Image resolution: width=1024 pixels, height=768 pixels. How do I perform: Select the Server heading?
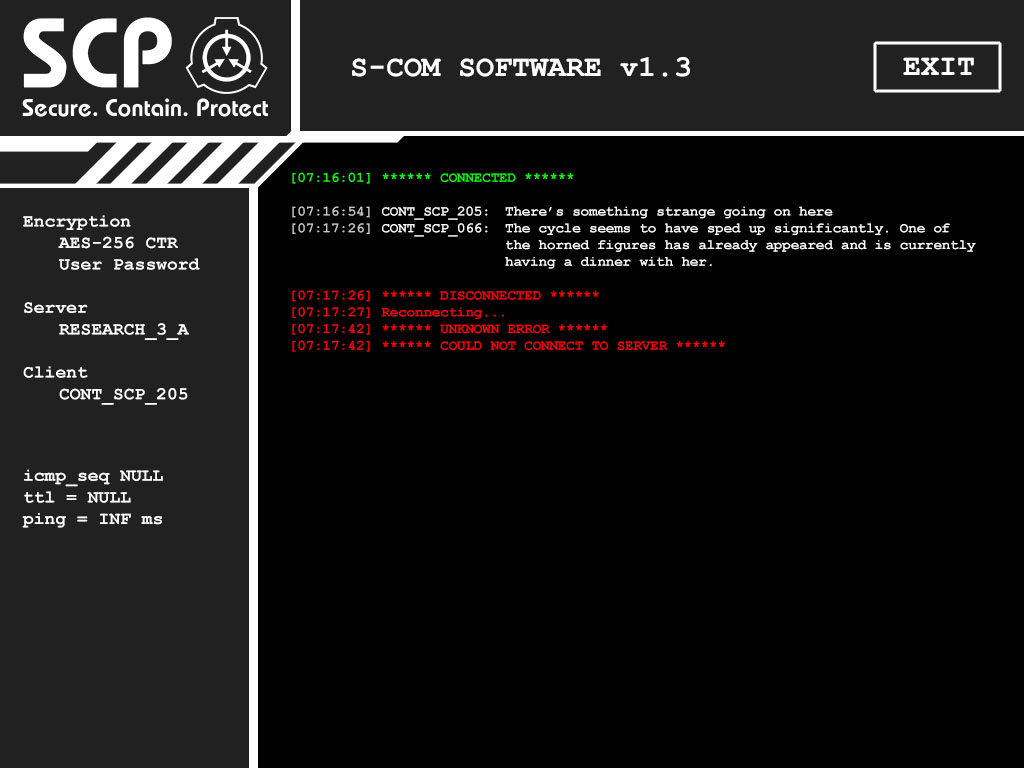[x=55, y=308]
